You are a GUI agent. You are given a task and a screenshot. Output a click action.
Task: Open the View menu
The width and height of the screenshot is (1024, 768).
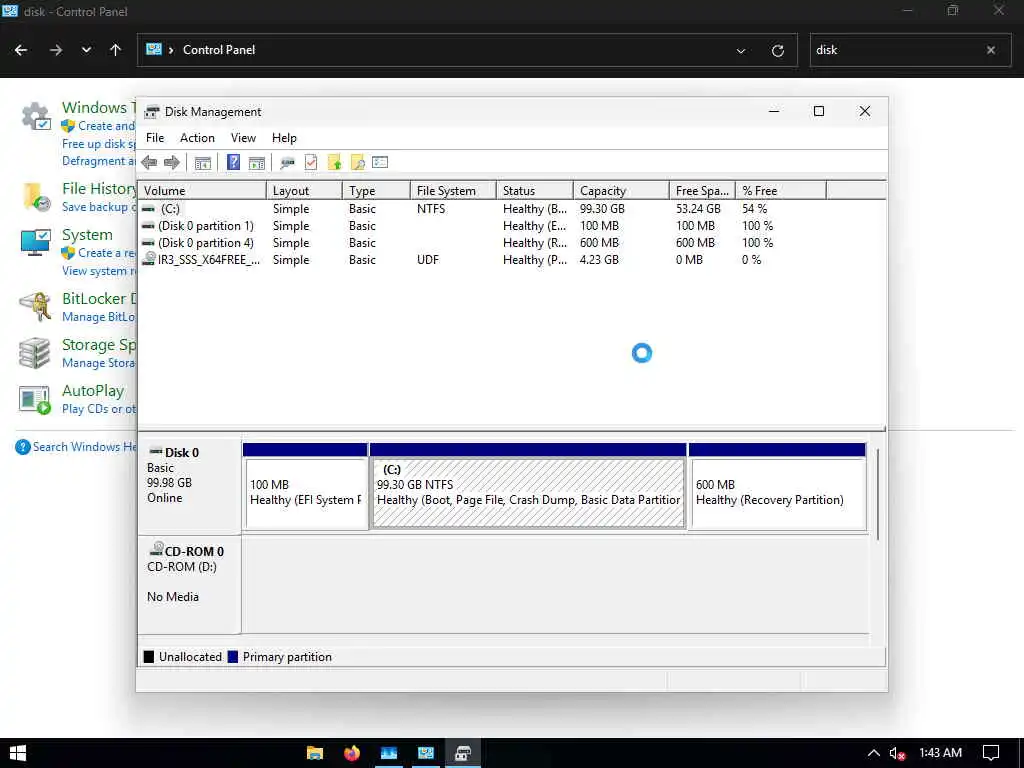[243, 138]
